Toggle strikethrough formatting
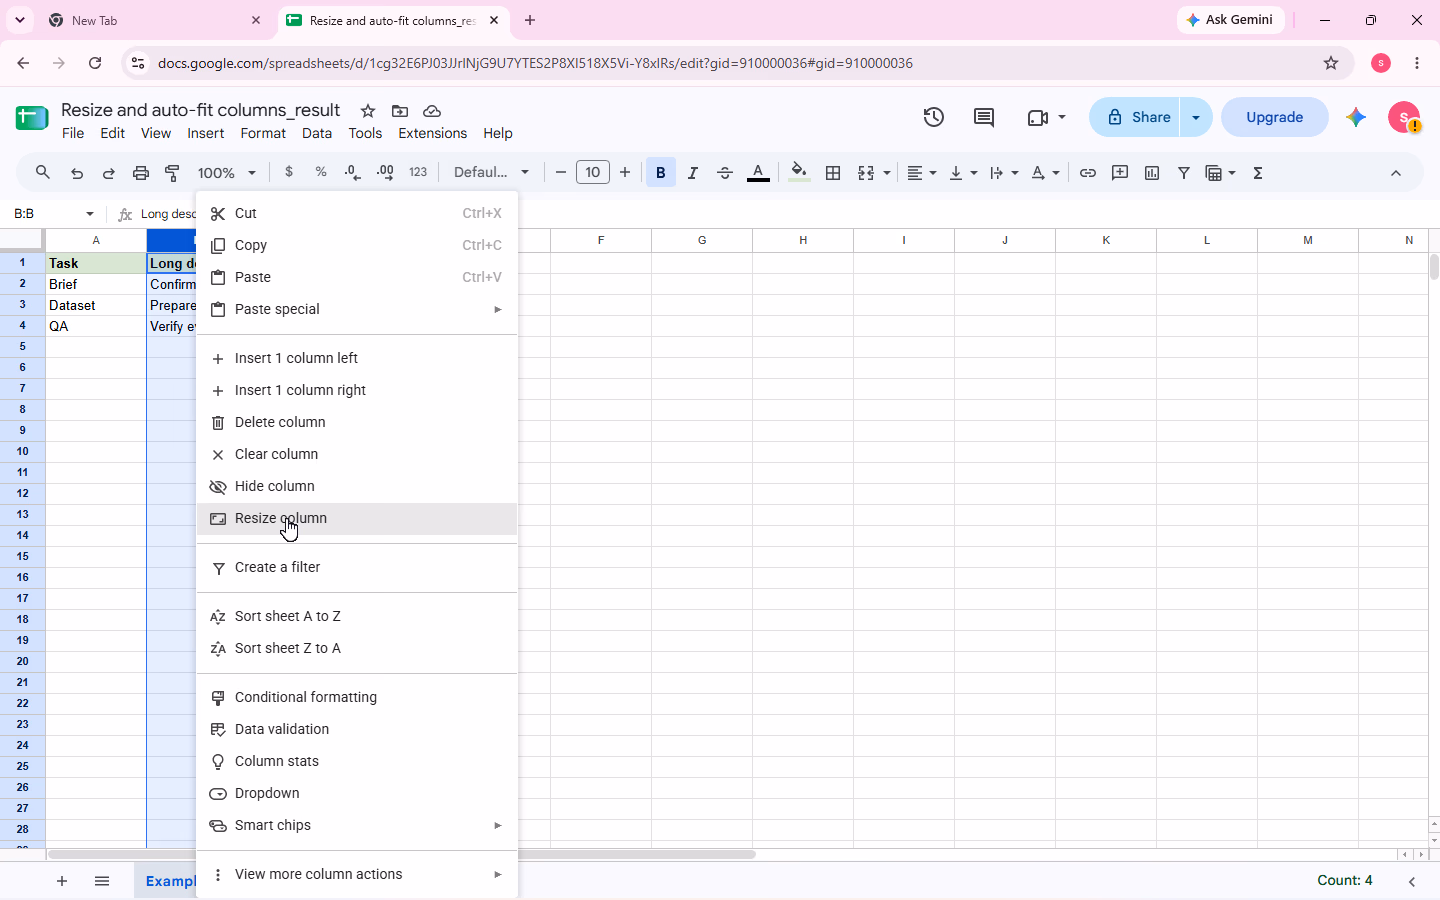The width and height of the screenshot is (1440, 900). point(725,173)
